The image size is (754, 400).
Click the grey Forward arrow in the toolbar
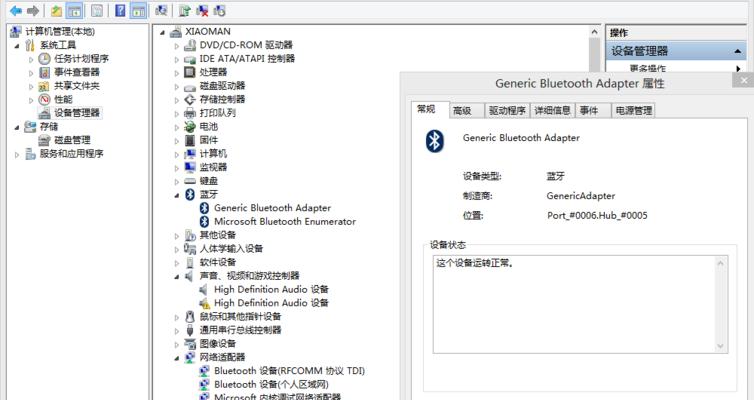coord(33,11)
